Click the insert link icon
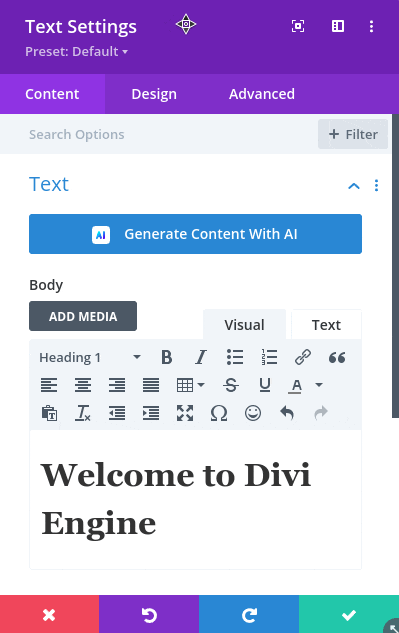The image size is (399, 633). (303, 357)
